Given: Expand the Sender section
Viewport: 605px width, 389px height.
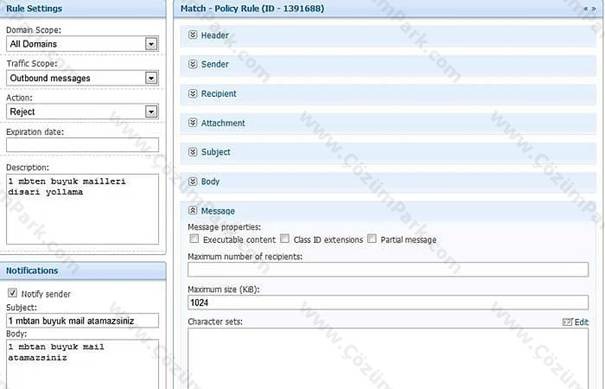Looking at the screenshot, I should coord(193,64).
